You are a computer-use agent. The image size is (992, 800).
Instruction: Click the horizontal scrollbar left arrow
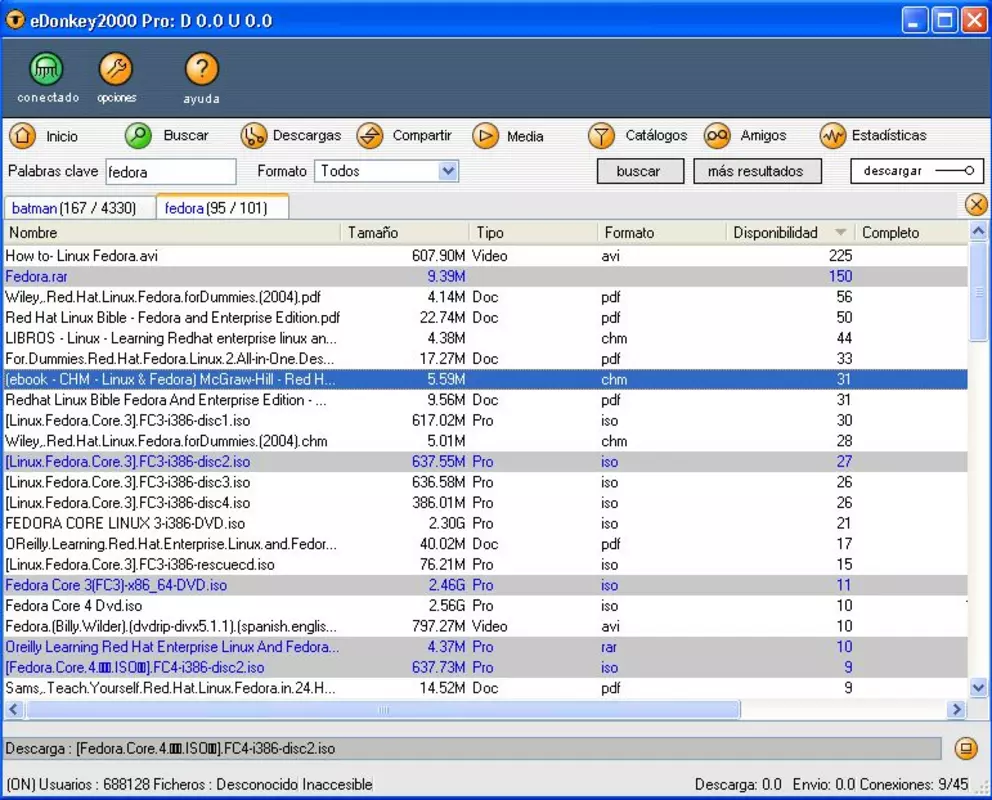click(x=14, y=710)
